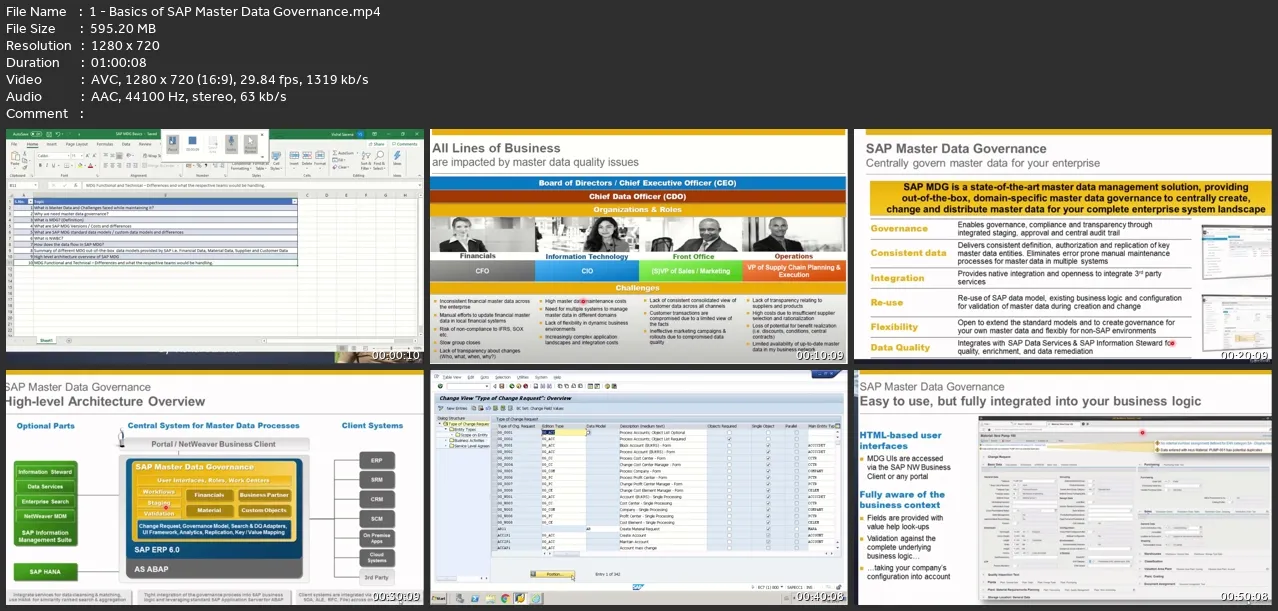The width and height of the screenshot is (1278, 611).
Task: Click the SAP HANA box in architecture slide
Action: click(45, 572)
